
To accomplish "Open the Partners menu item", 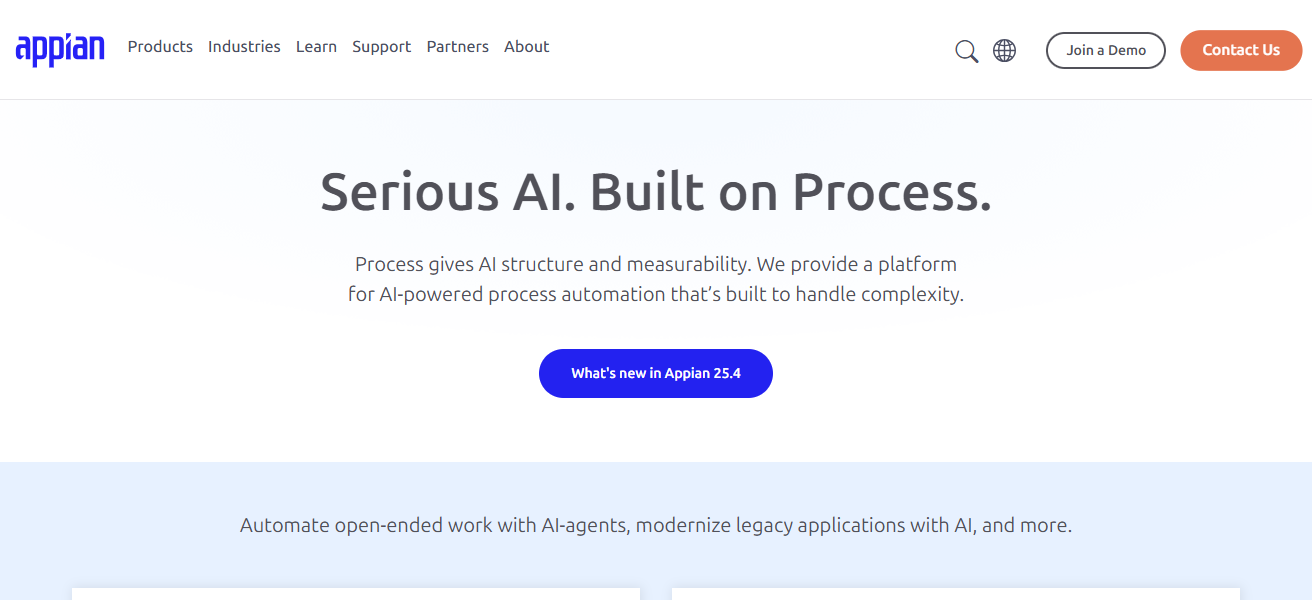I will pos(457,47).
